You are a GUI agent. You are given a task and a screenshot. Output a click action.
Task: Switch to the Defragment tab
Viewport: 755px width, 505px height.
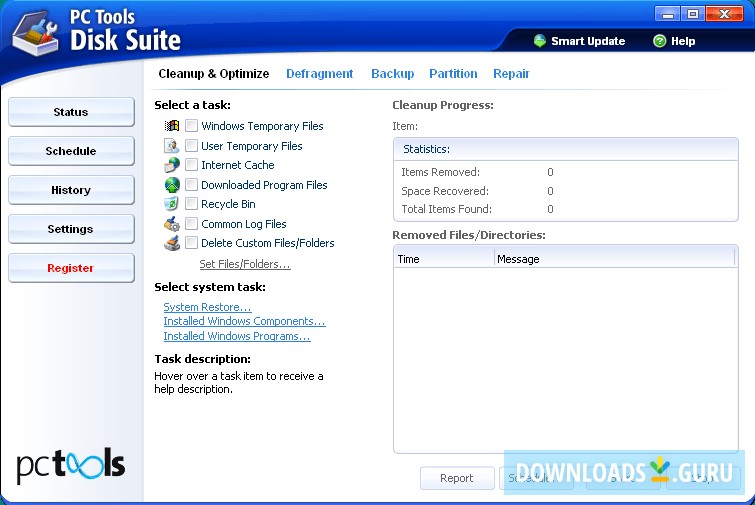tap(320, 74)
